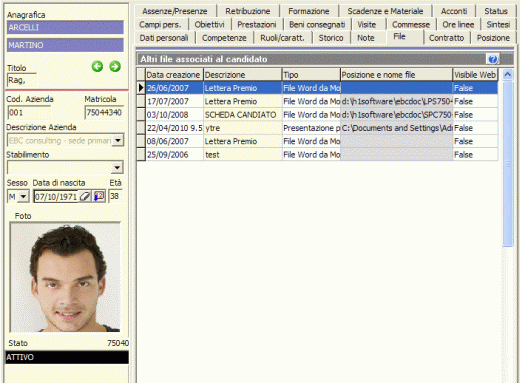The height and width of the screenshot is (383, 520).
Task: Click Presentazione type cell in ytre row
Action: coord(311,128)
